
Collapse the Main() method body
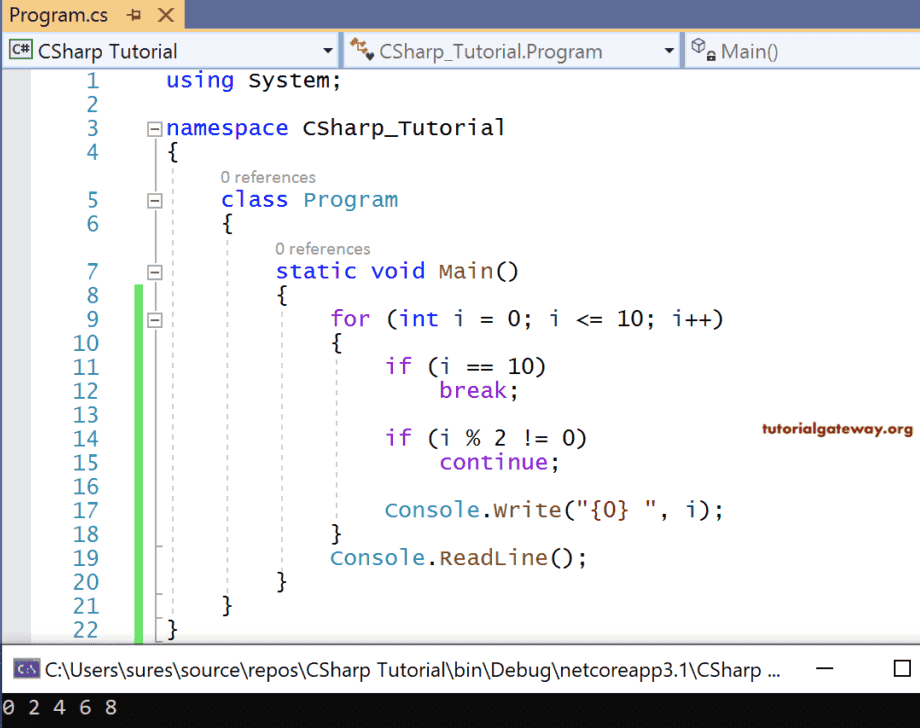pyautogui.click(x=155, y=271)
